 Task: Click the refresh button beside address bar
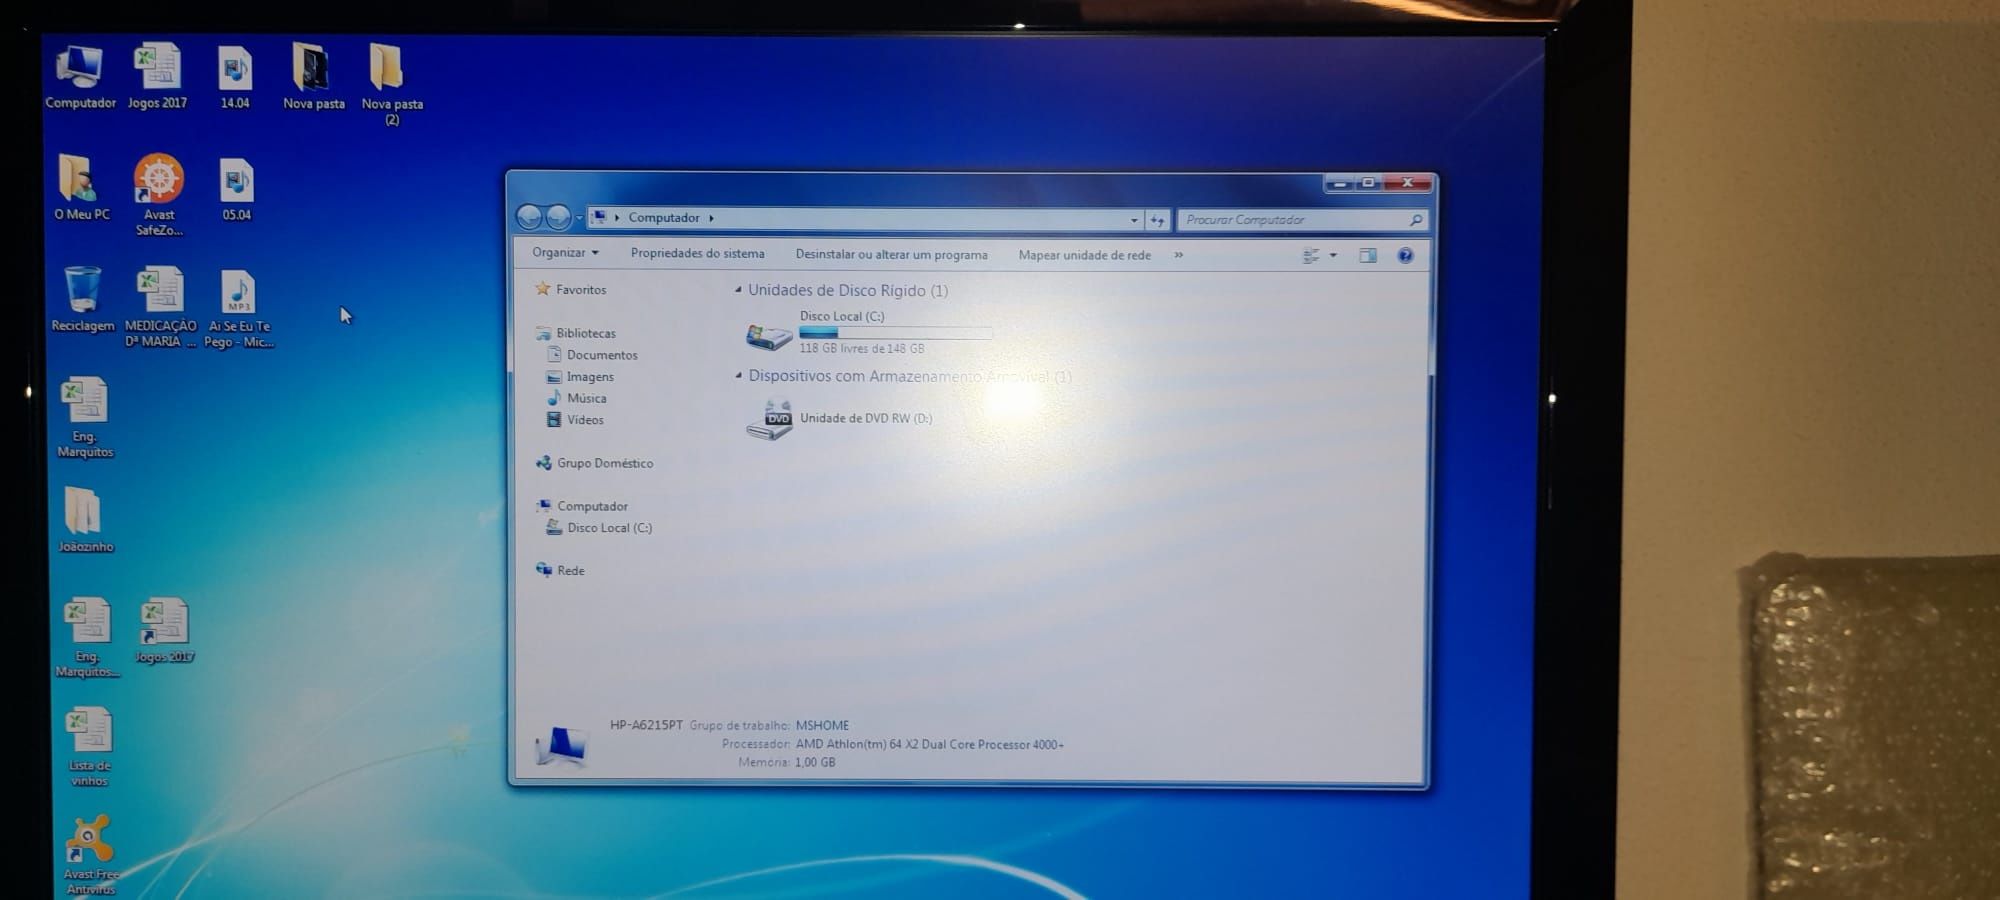pyautogui.click(x=1157, y=220)
